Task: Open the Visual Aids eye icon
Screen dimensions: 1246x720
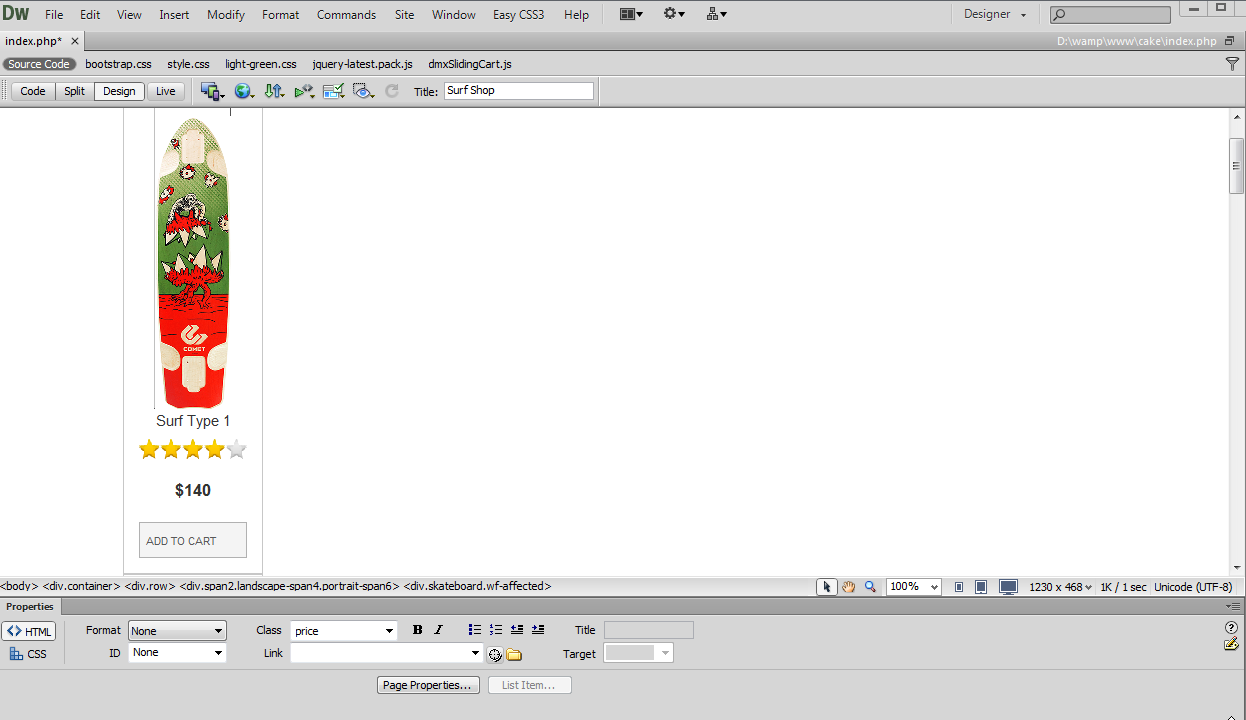Action: (363, 91)
